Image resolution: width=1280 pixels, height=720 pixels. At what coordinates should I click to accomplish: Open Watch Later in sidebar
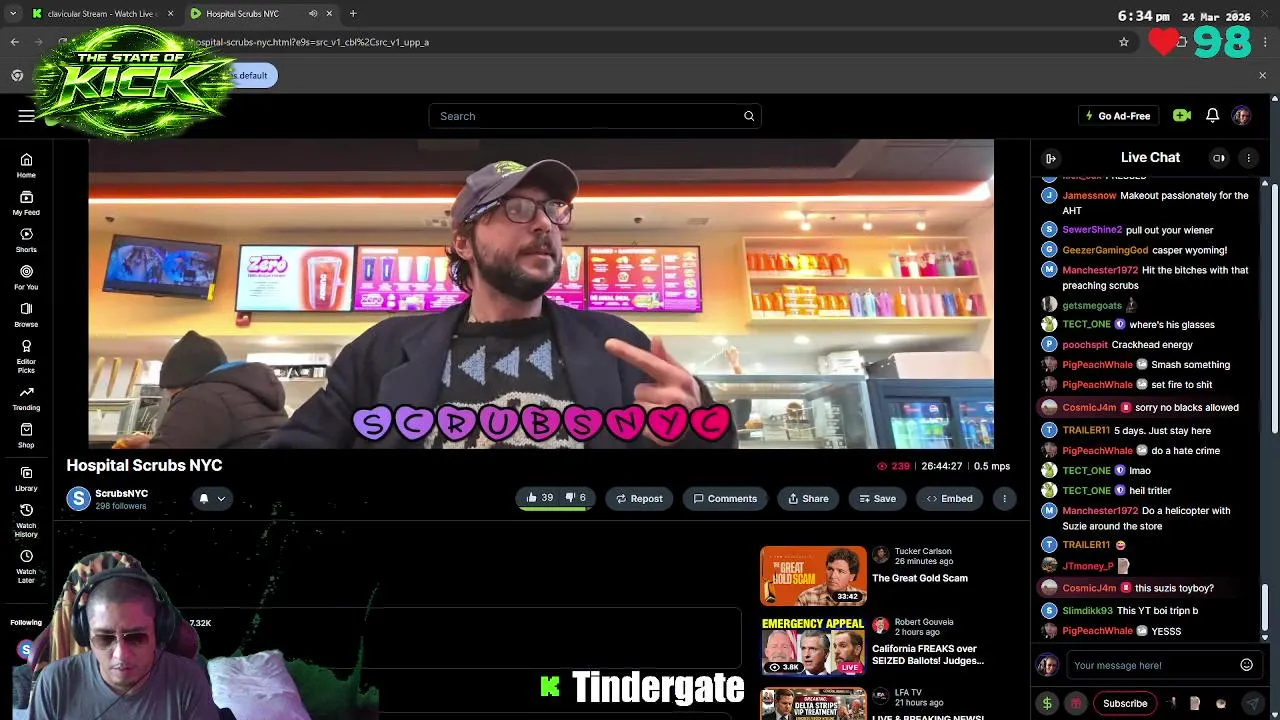point(26,566)
